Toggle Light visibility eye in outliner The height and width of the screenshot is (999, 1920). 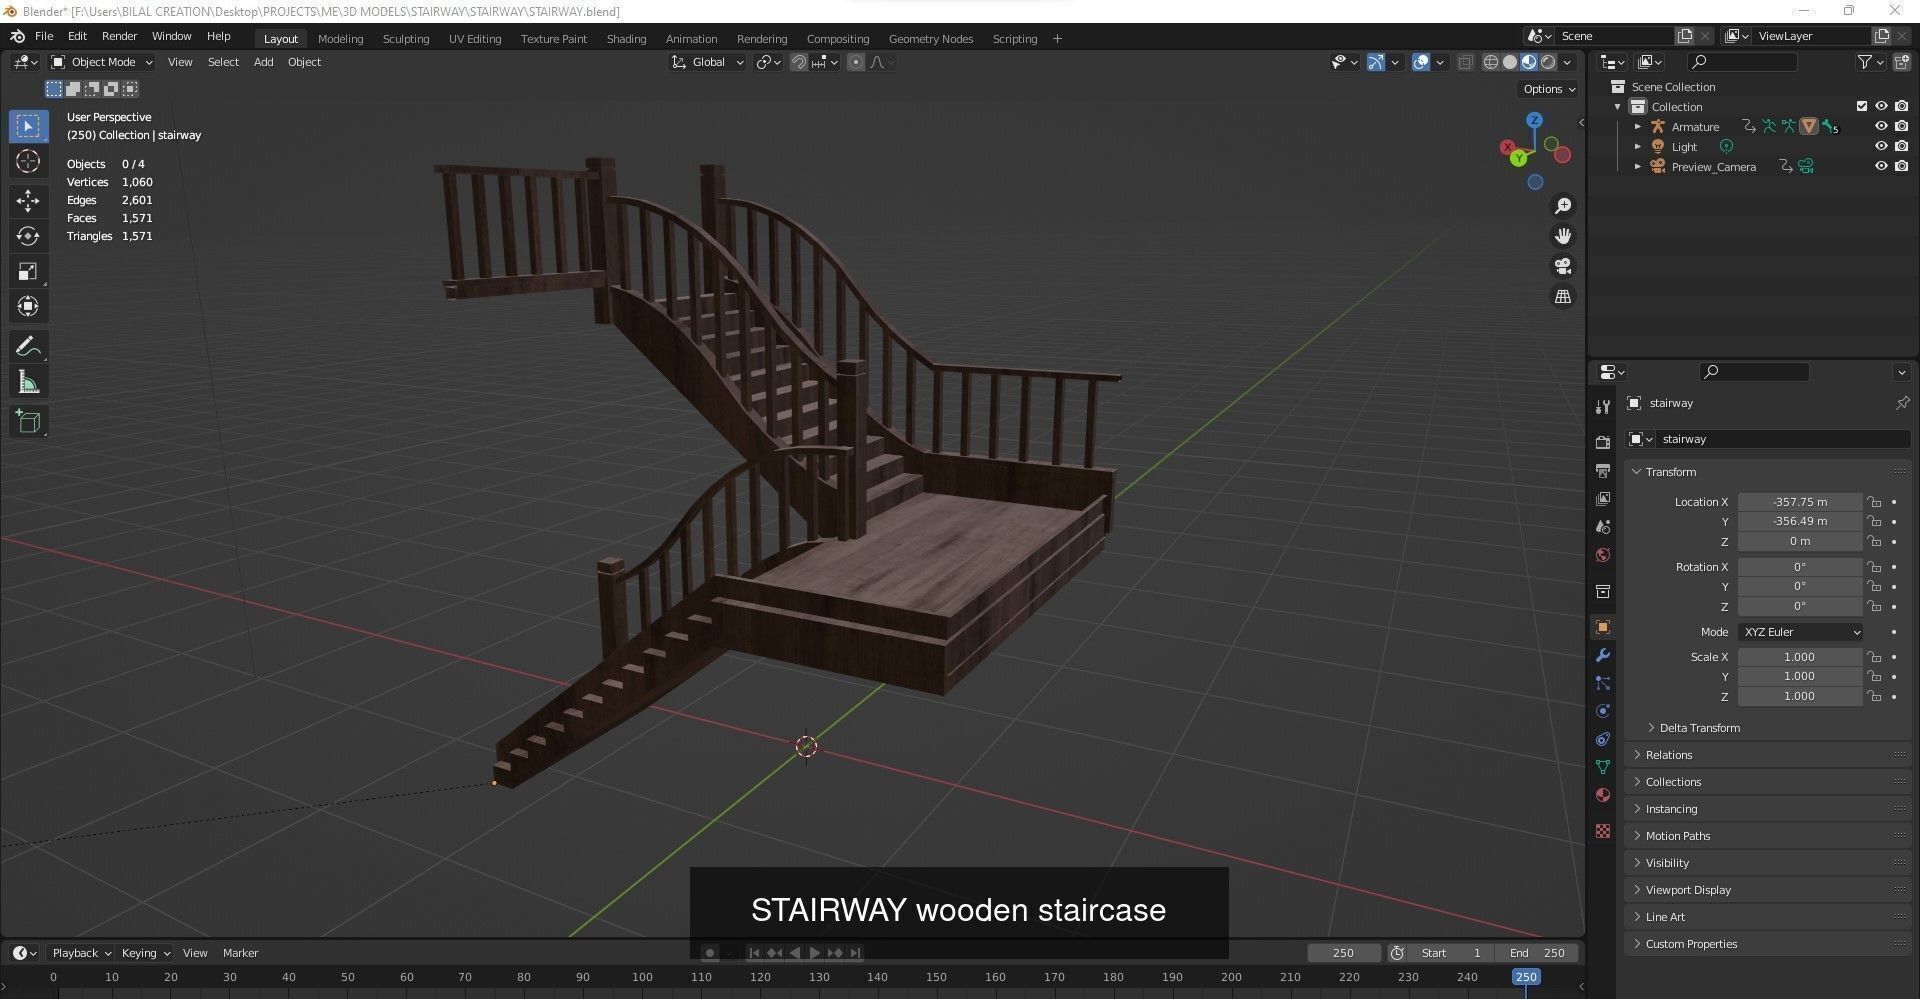tap(1881, 146)
